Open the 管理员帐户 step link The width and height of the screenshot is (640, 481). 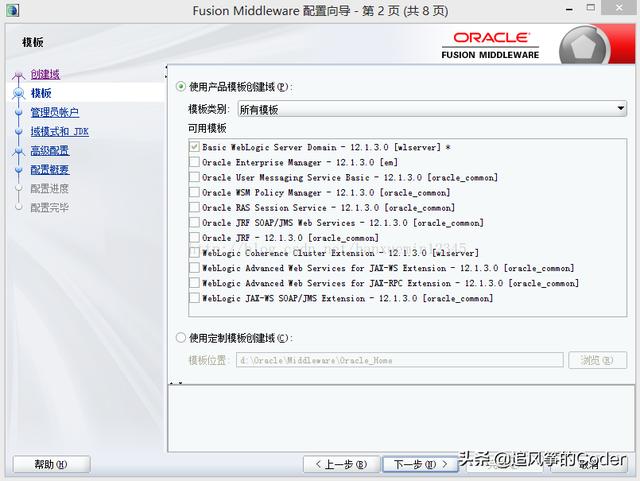pos(55,112)
